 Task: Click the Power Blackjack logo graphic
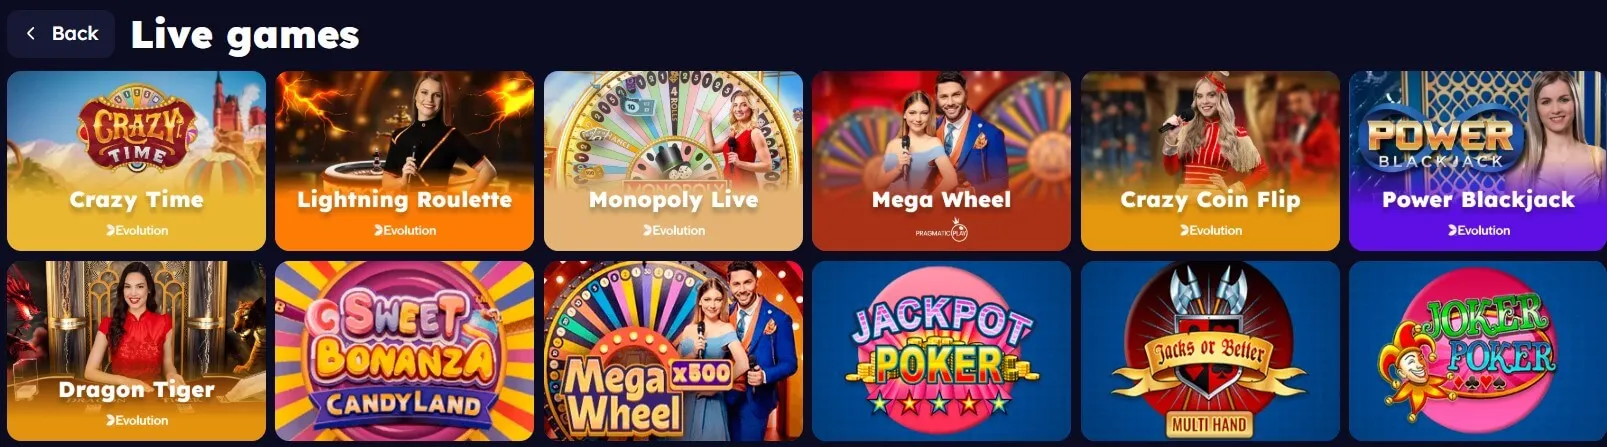pyautogui.click(x=1440, y=142)
